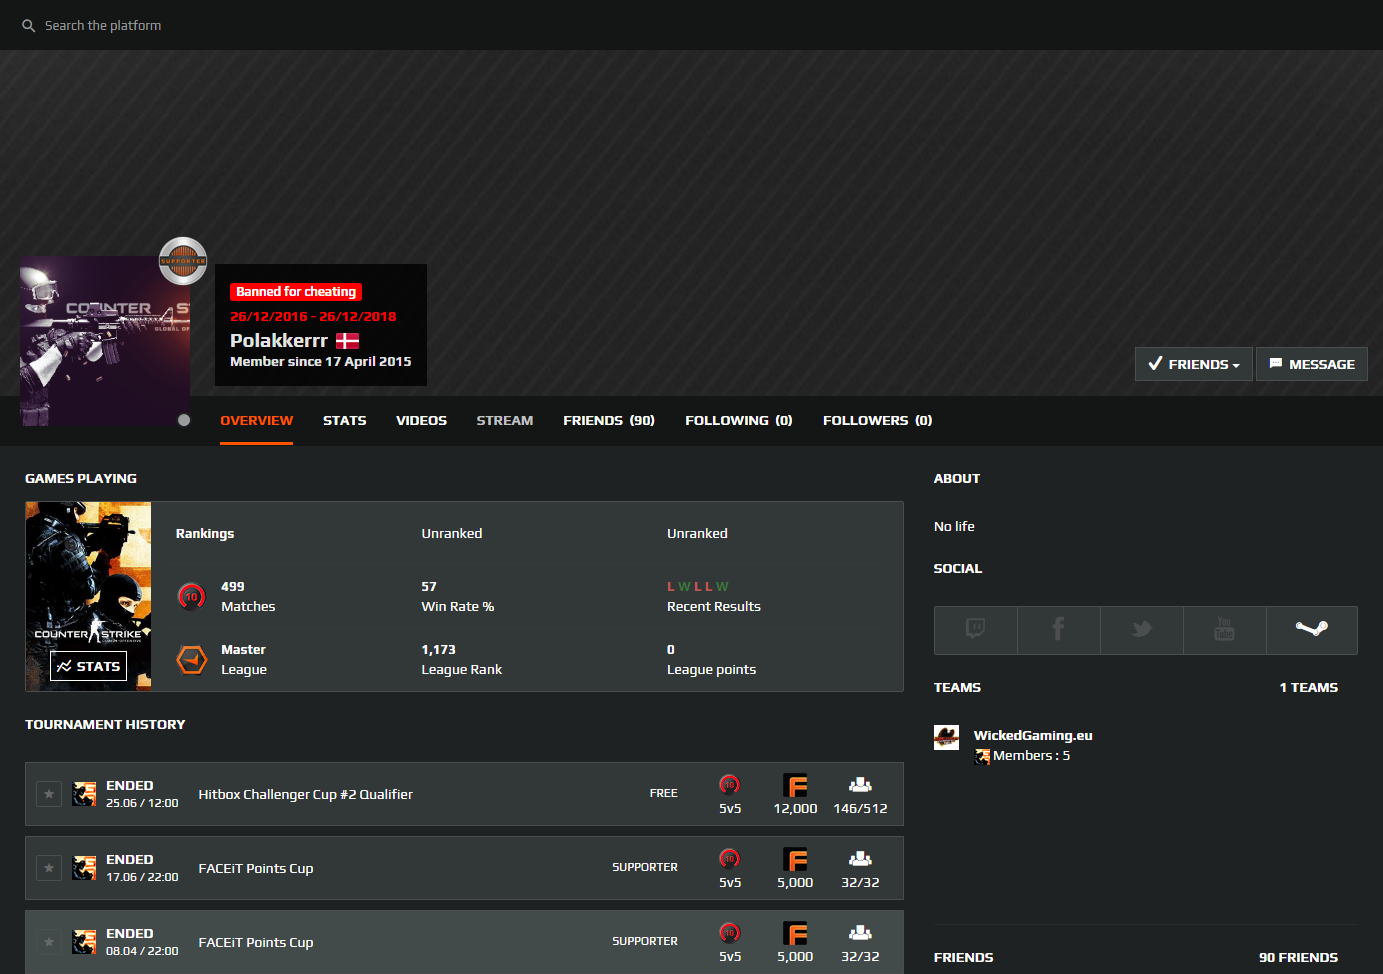
Task: Open the Supporter badge on avatar
Action: point(183,261)
